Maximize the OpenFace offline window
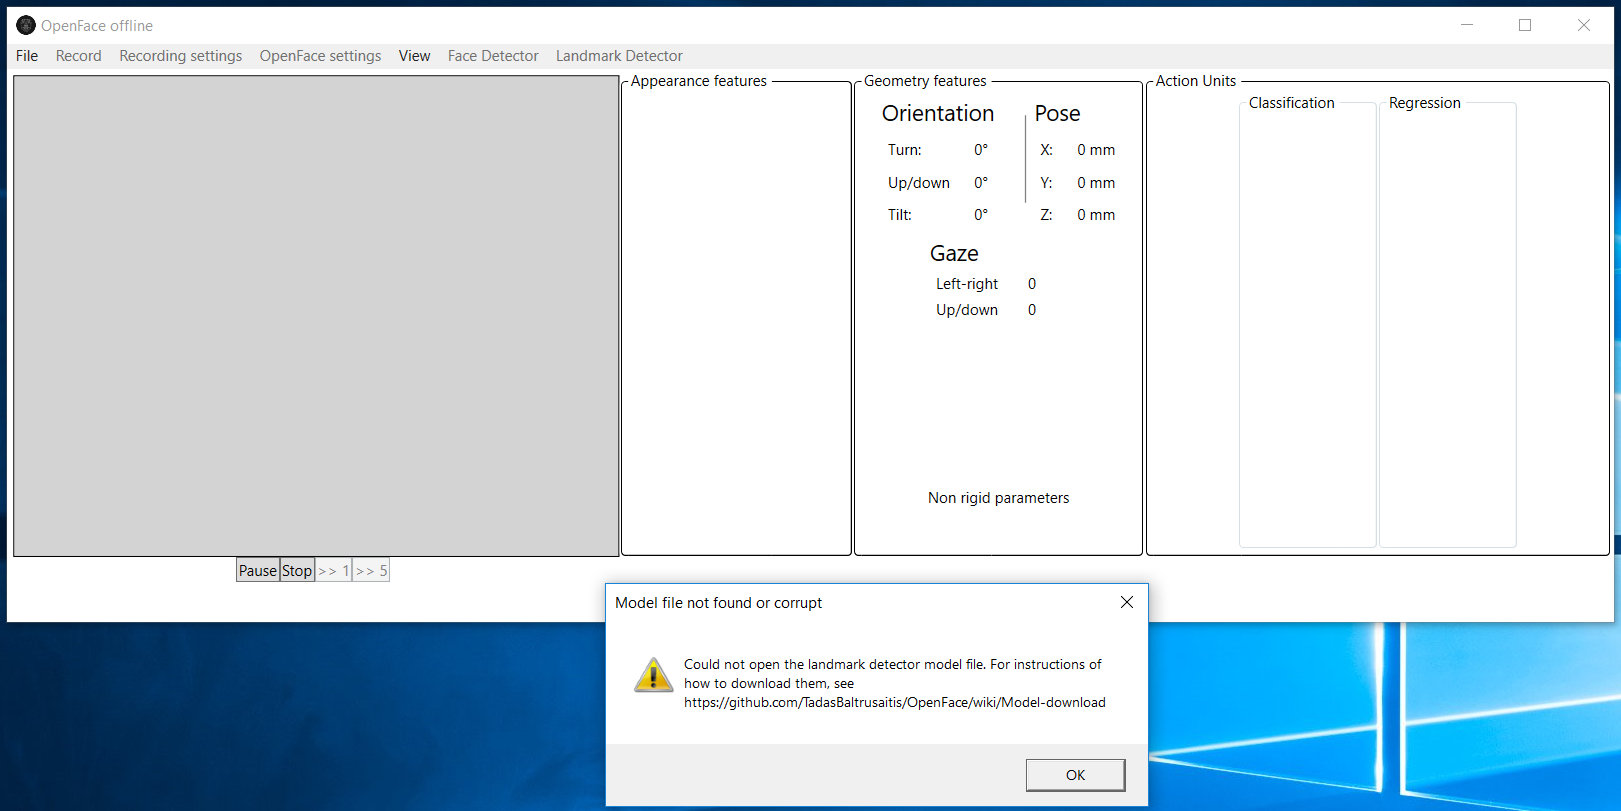Screen dimensions: 1621x811 [x=1525, y=25]
